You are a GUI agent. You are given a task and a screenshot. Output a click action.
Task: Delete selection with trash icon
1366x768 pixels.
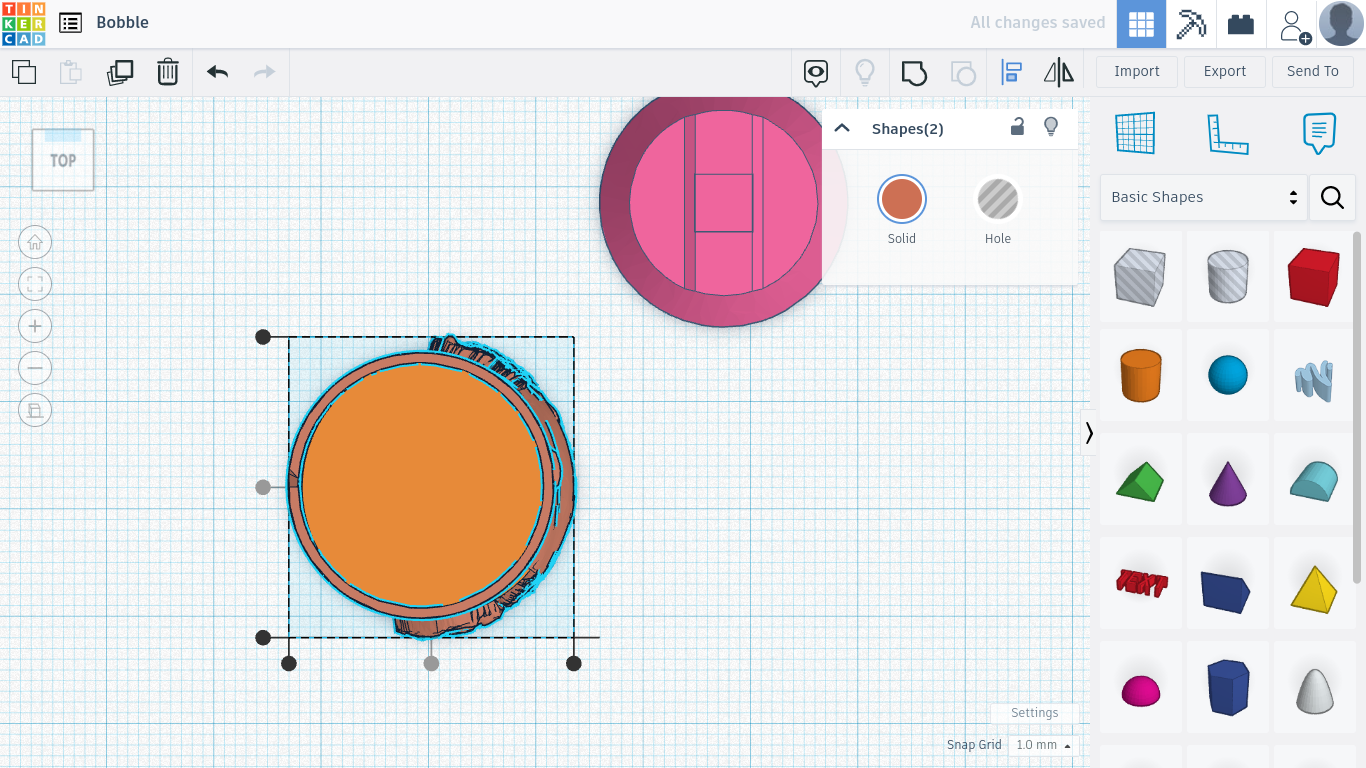click(x=168, y=72)
